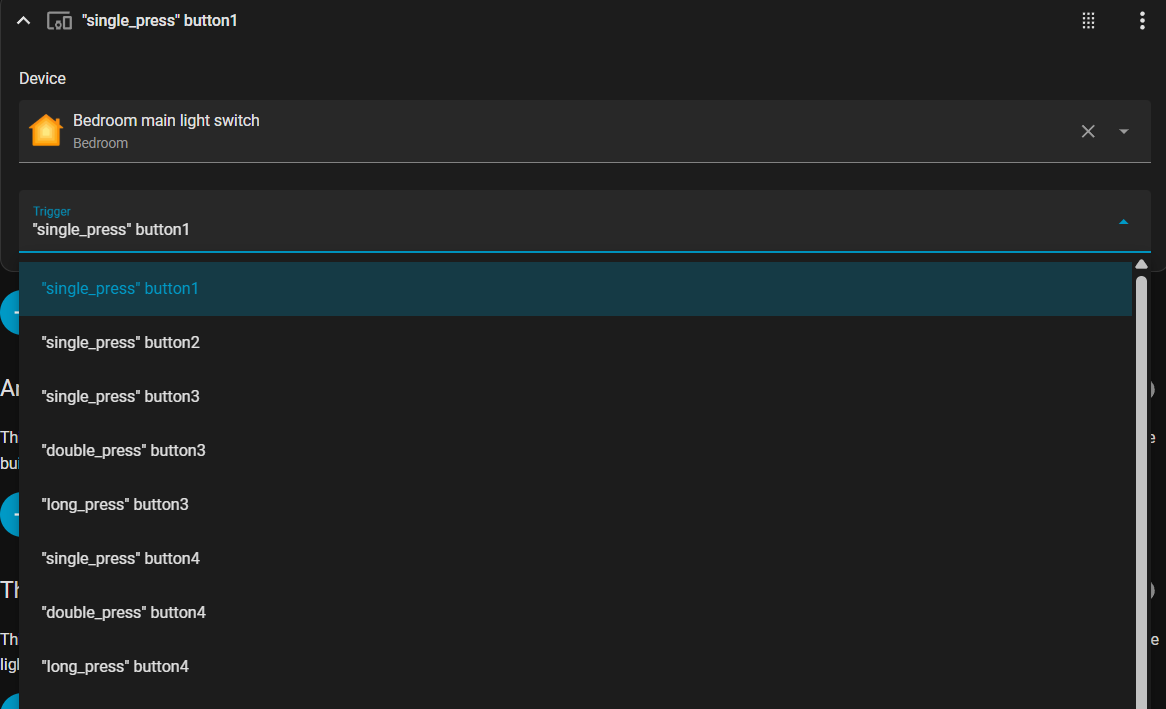
Task: Click the Bedroom main light switch device field
Action: point(540,131)
